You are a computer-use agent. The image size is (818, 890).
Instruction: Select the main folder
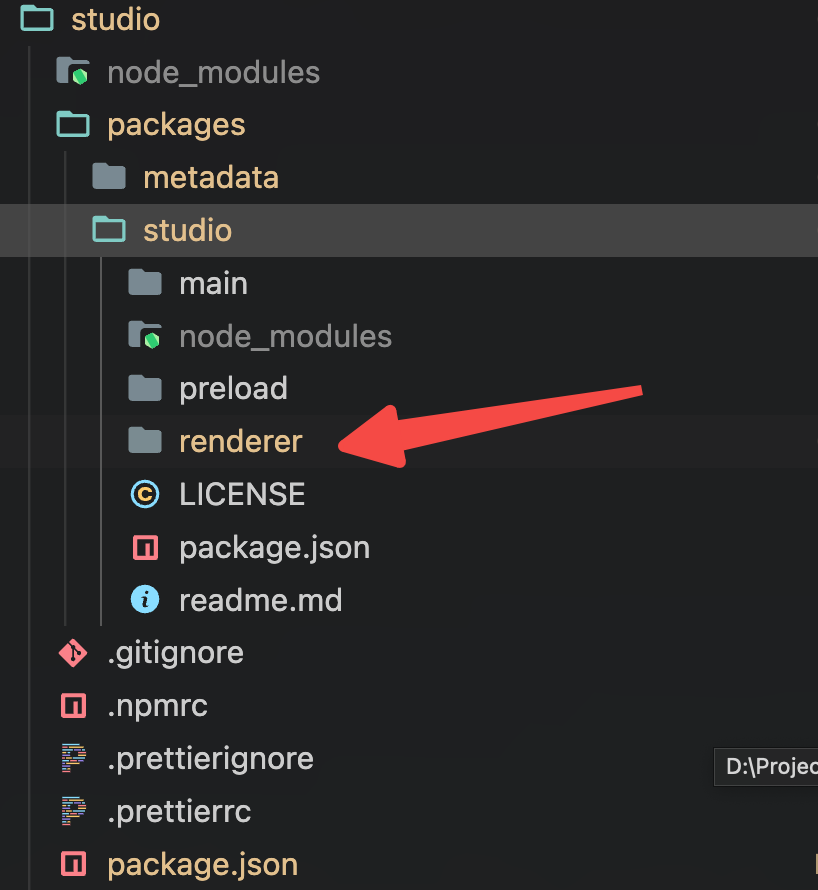click(213, 283)
